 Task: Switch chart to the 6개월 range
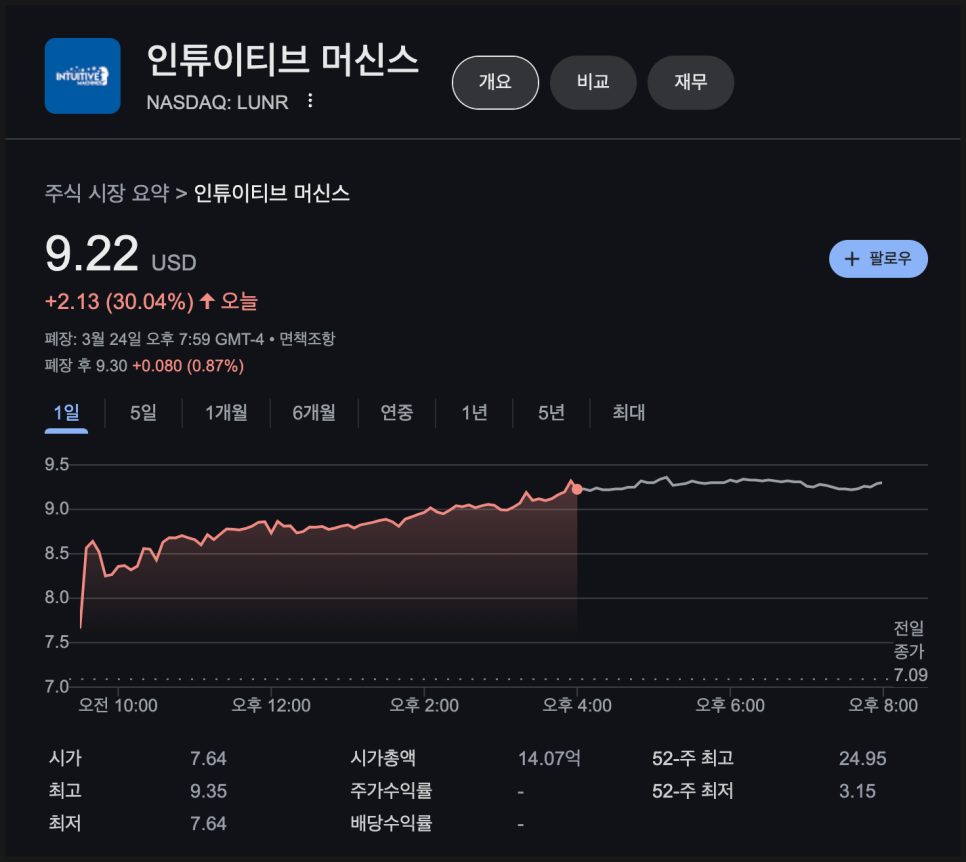[x=314, y=413]
